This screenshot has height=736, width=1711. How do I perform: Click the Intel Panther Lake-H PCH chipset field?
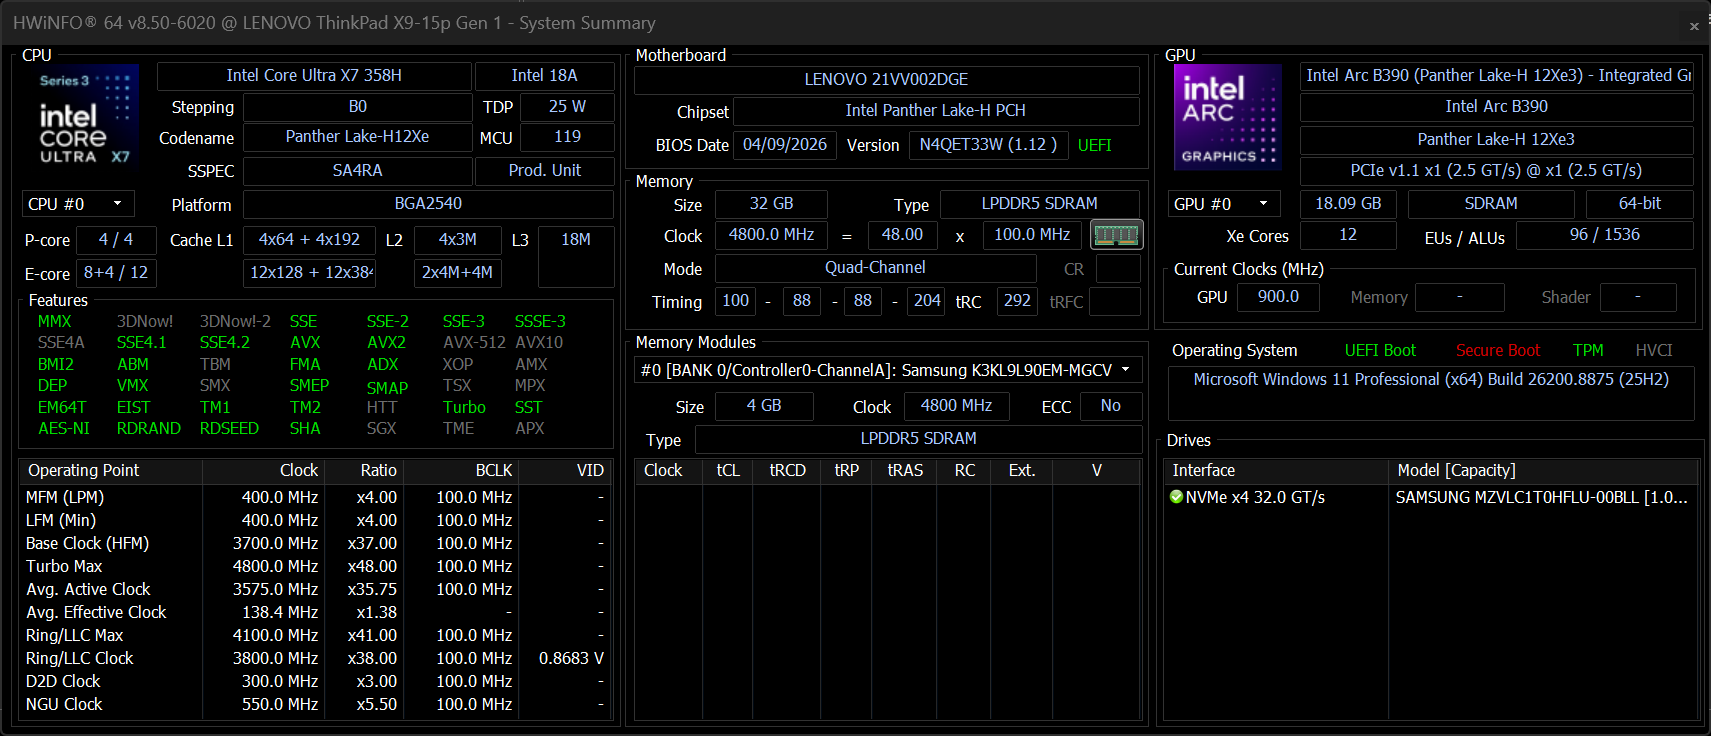(x=936, y=111)
